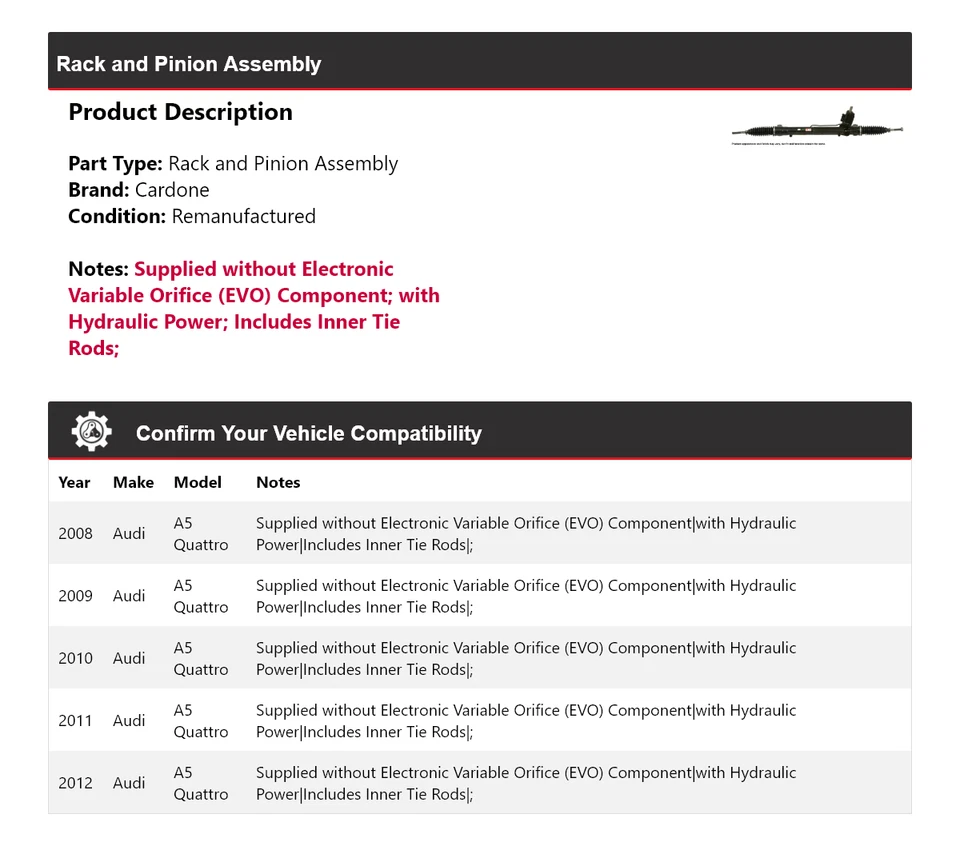Open the rack and pinion product thumbnail
The height and width of the screenshot is (846, 960).
coord(817,128)
